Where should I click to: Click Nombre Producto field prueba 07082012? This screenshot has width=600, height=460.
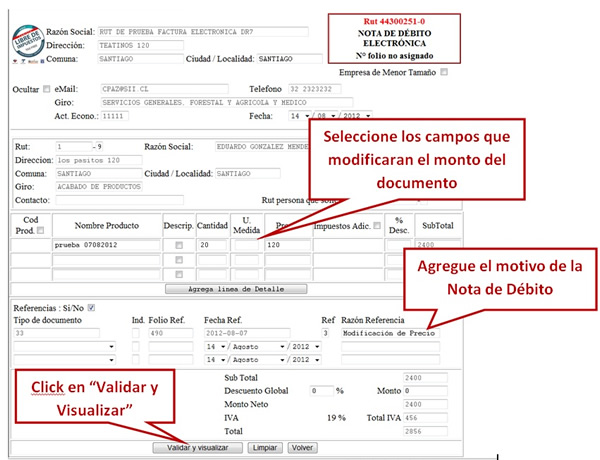pyautogui.click(x=106, y=245)
